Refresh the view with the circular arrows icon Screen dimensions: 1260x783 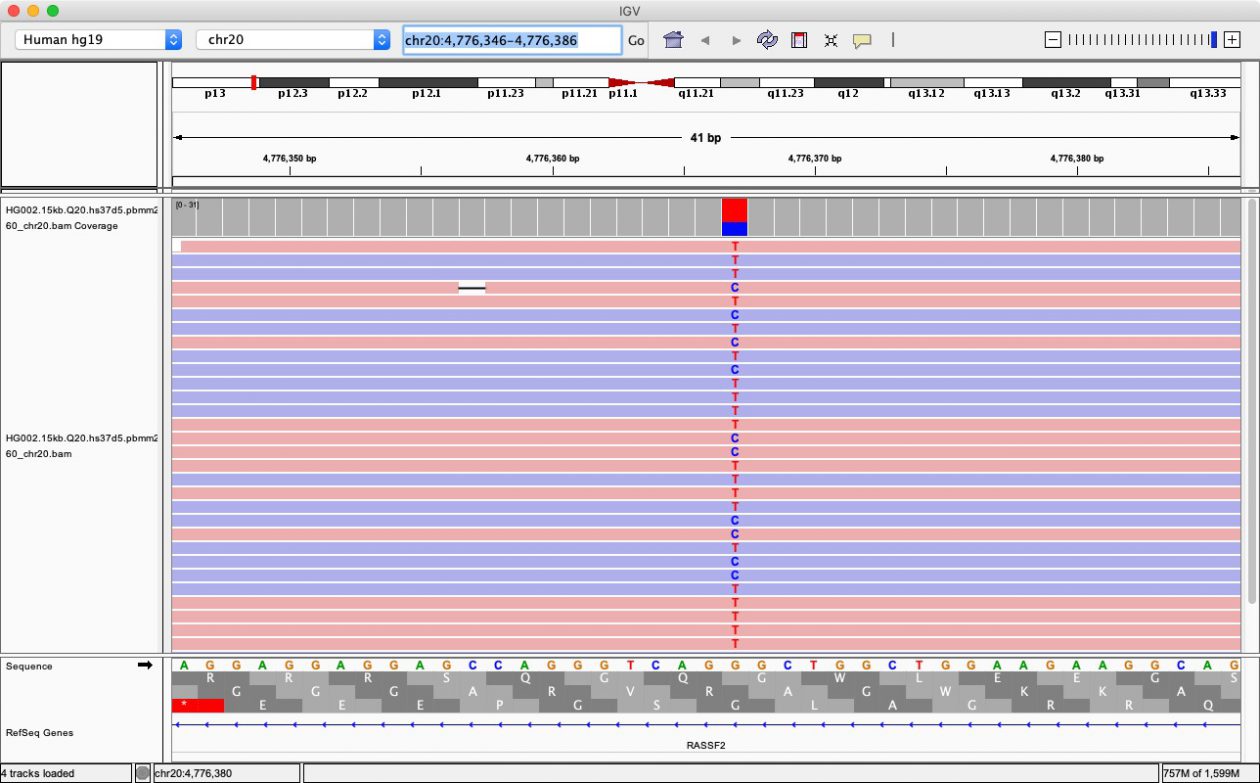point(768,40)
